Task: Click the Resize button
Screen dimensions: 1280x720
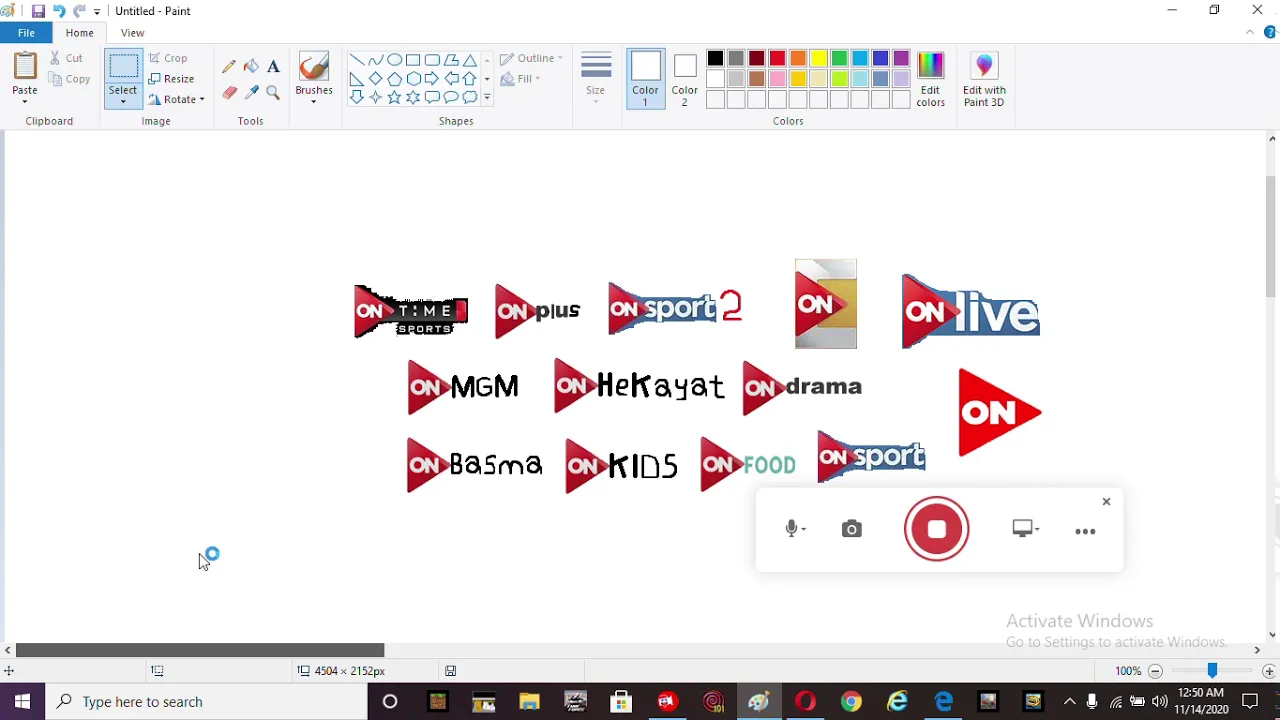Action: coord(172,79)
